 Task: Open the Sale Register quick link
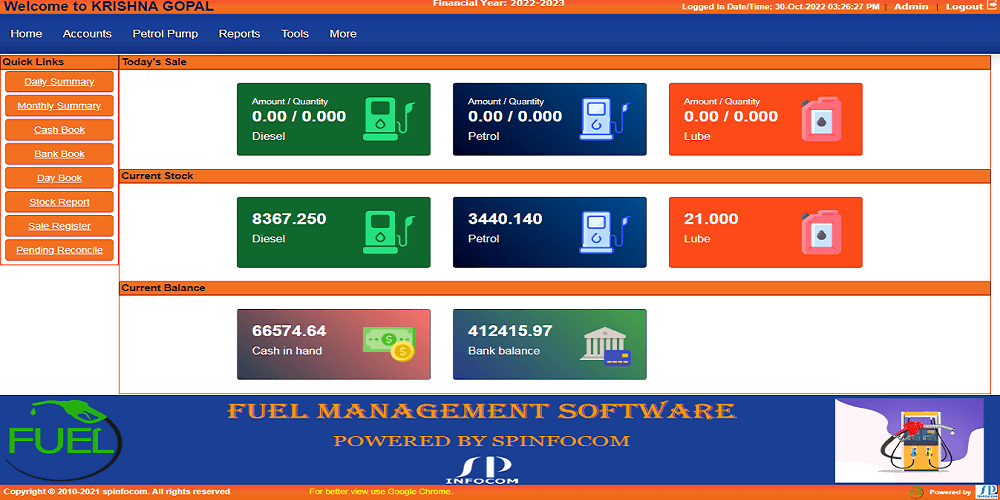59,226
